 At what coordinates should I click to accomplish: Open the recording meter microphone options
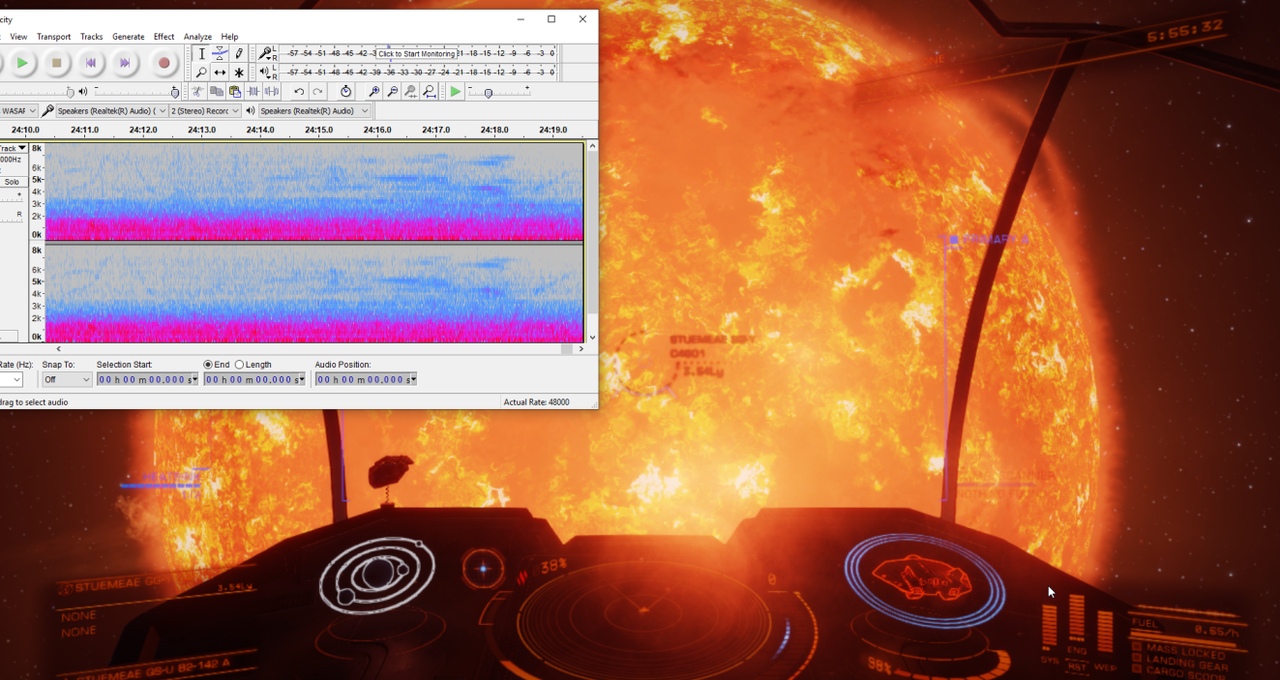click(267, 53)
